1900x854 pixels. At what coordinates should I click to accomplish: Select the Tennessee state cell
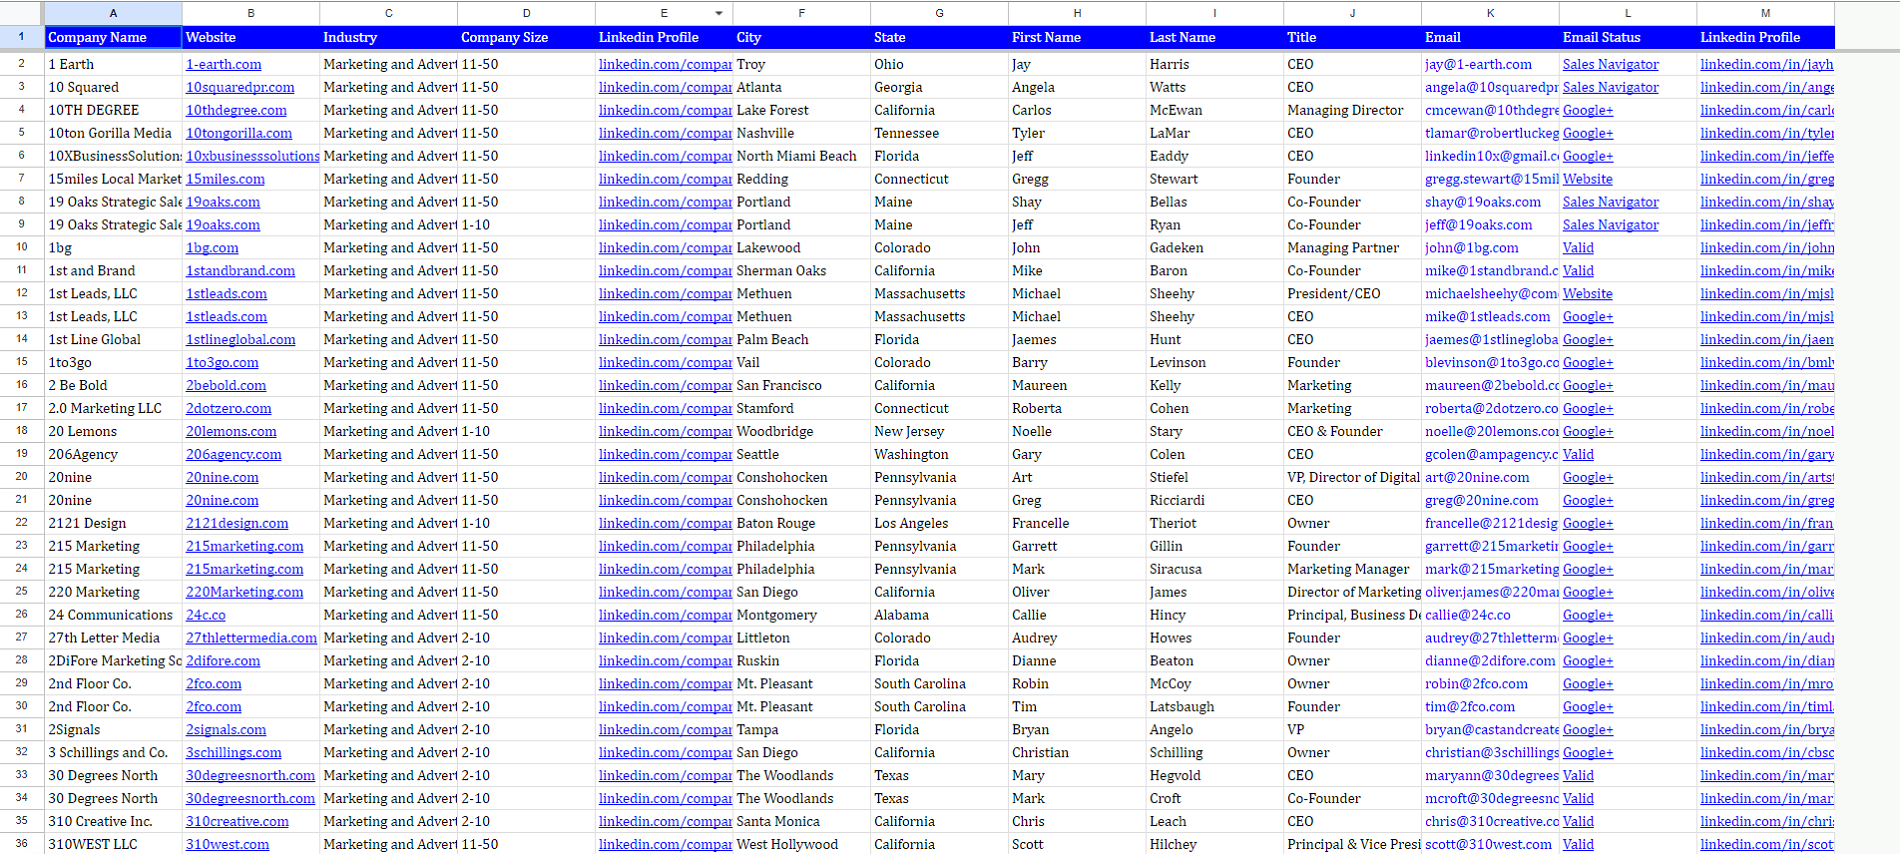point(939,133)
